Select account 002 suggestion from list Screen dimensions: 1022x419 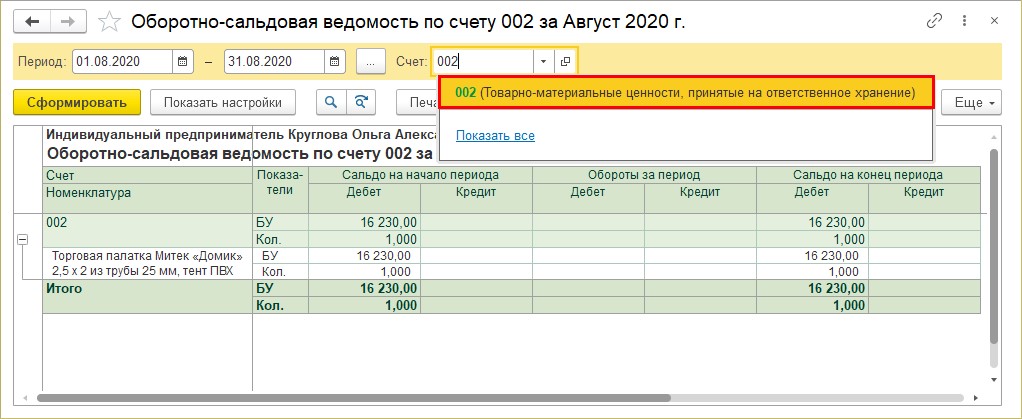tap(688, 93)
